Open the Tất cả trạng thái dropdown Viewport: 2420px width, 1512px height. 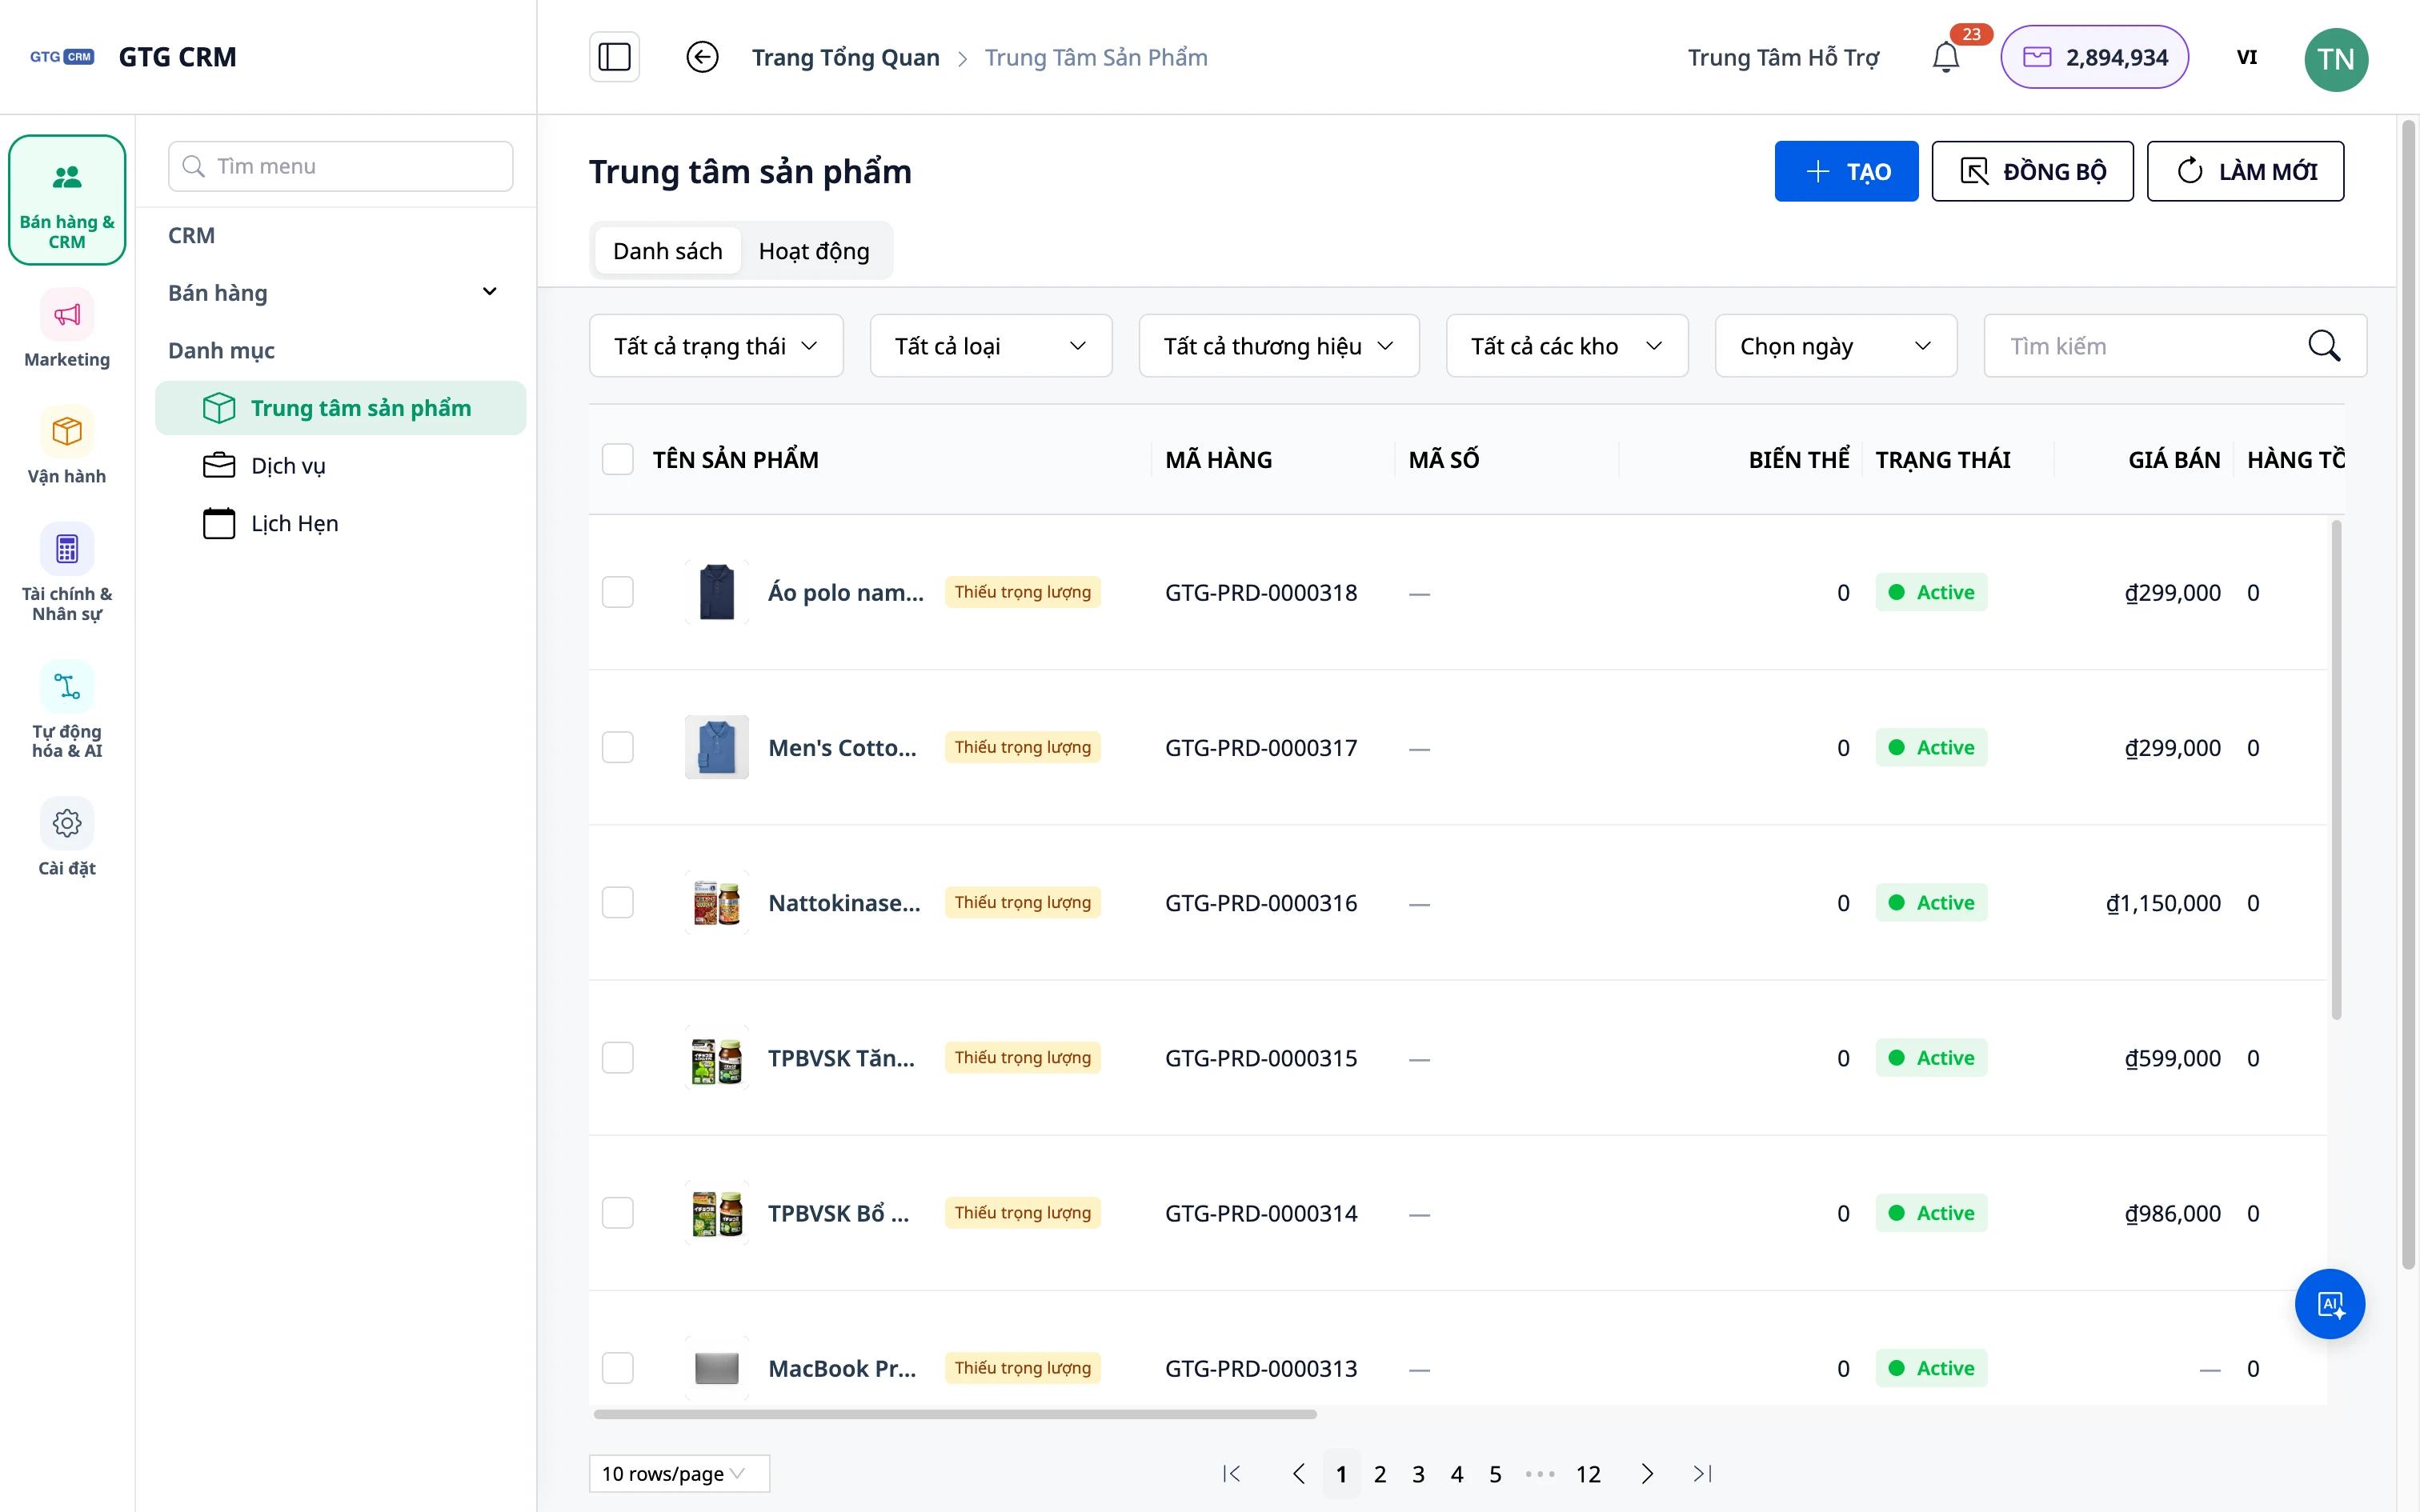(x=716, y=346)
